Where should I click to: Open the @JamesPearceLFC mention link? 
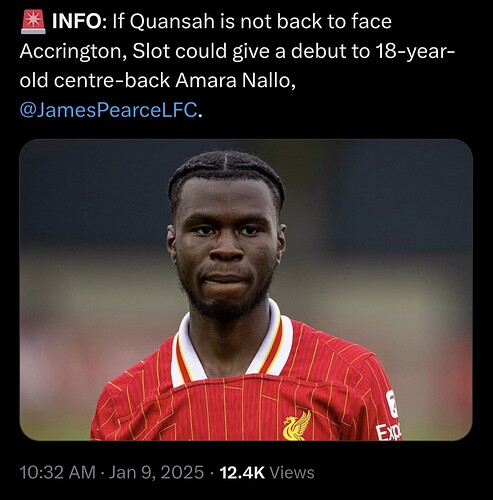point(108,110)
